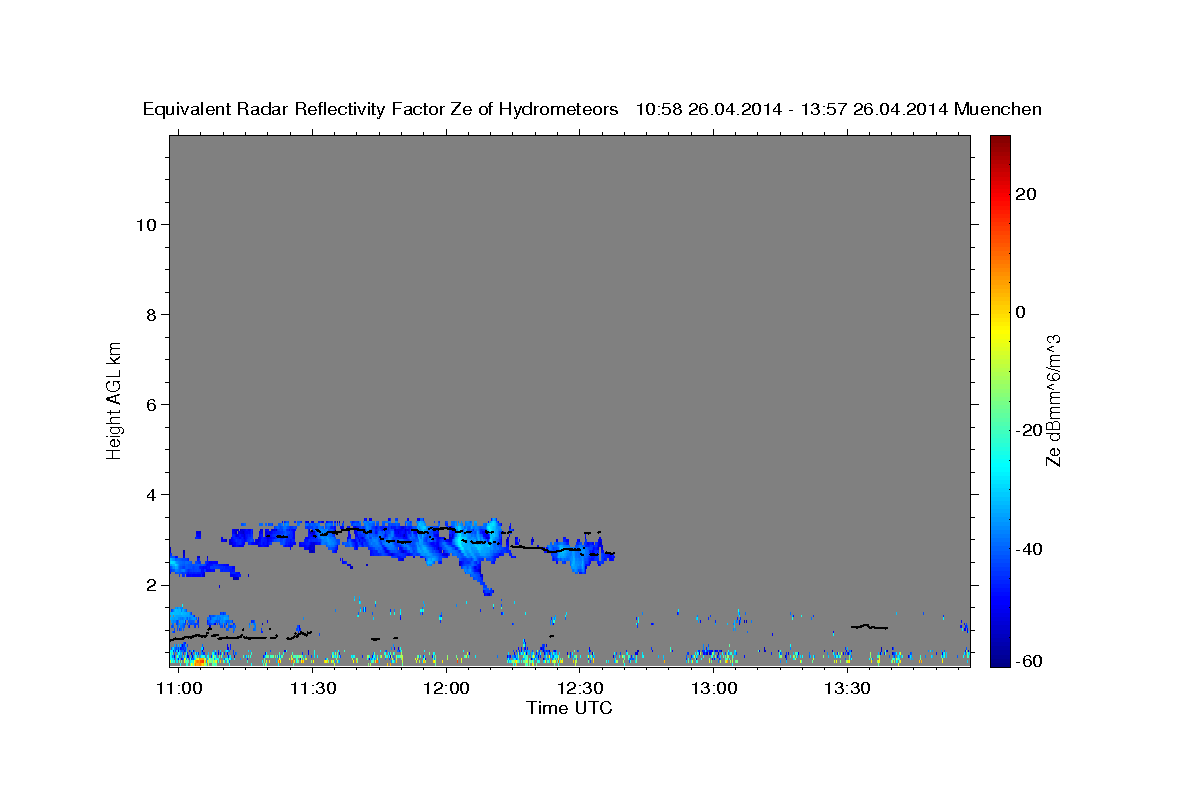Click the plot title starting 'Equivalent Radar Reflectivity Factor'
The height and width of the screenshot is (800, 1200).
pyautogui.click(x=592, y=110)
